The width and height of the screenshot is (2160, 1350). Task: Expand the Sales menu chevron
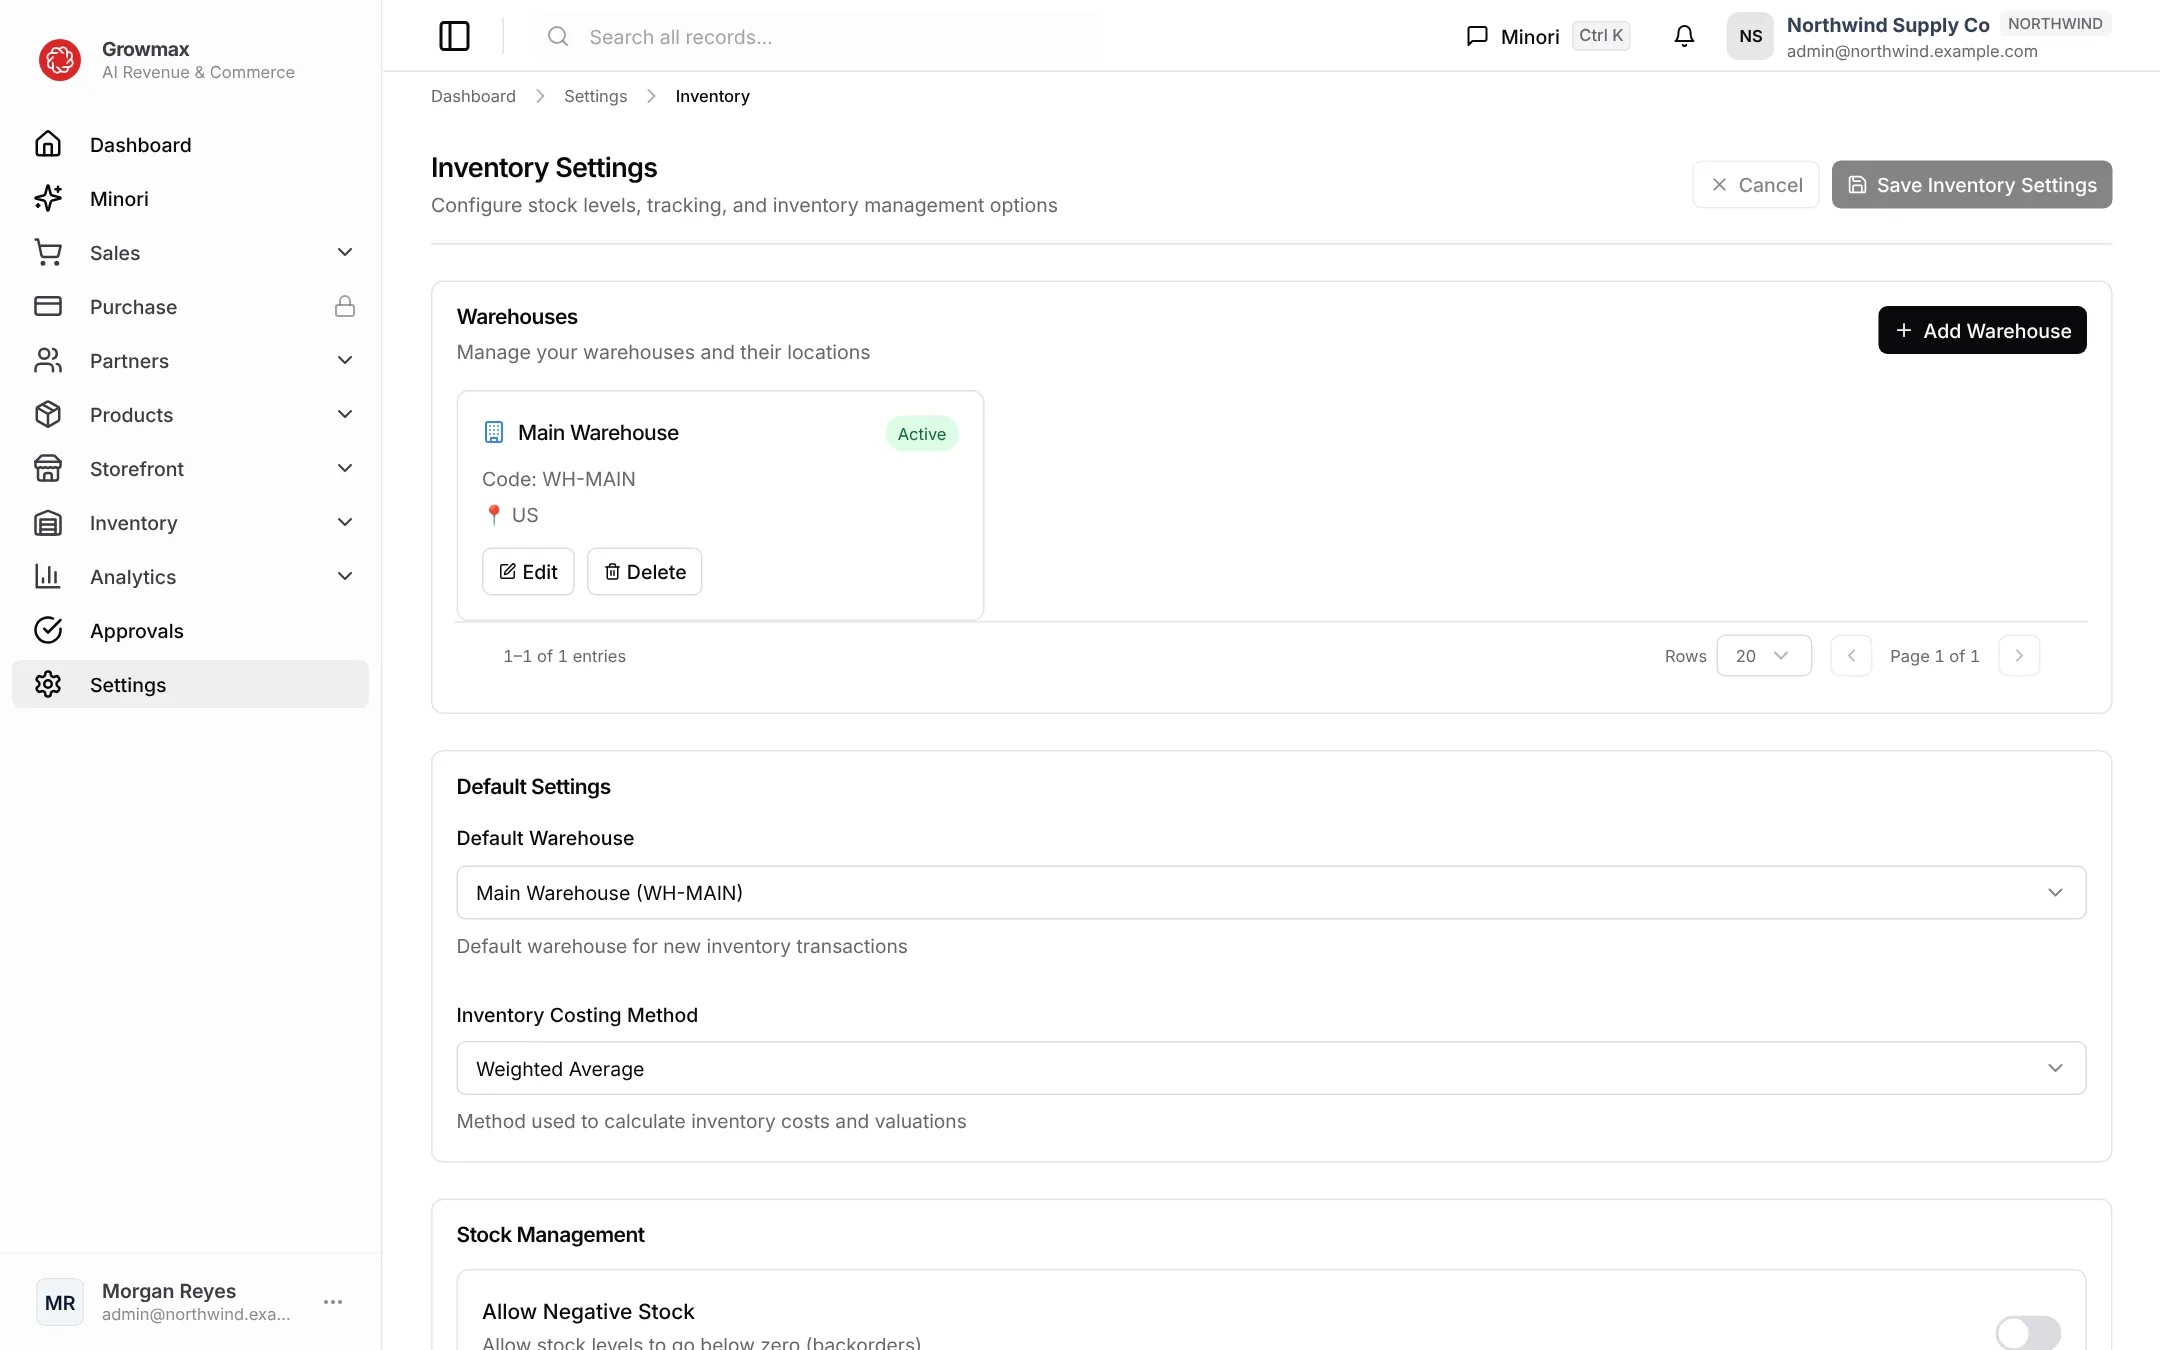(x=345, y=253)
